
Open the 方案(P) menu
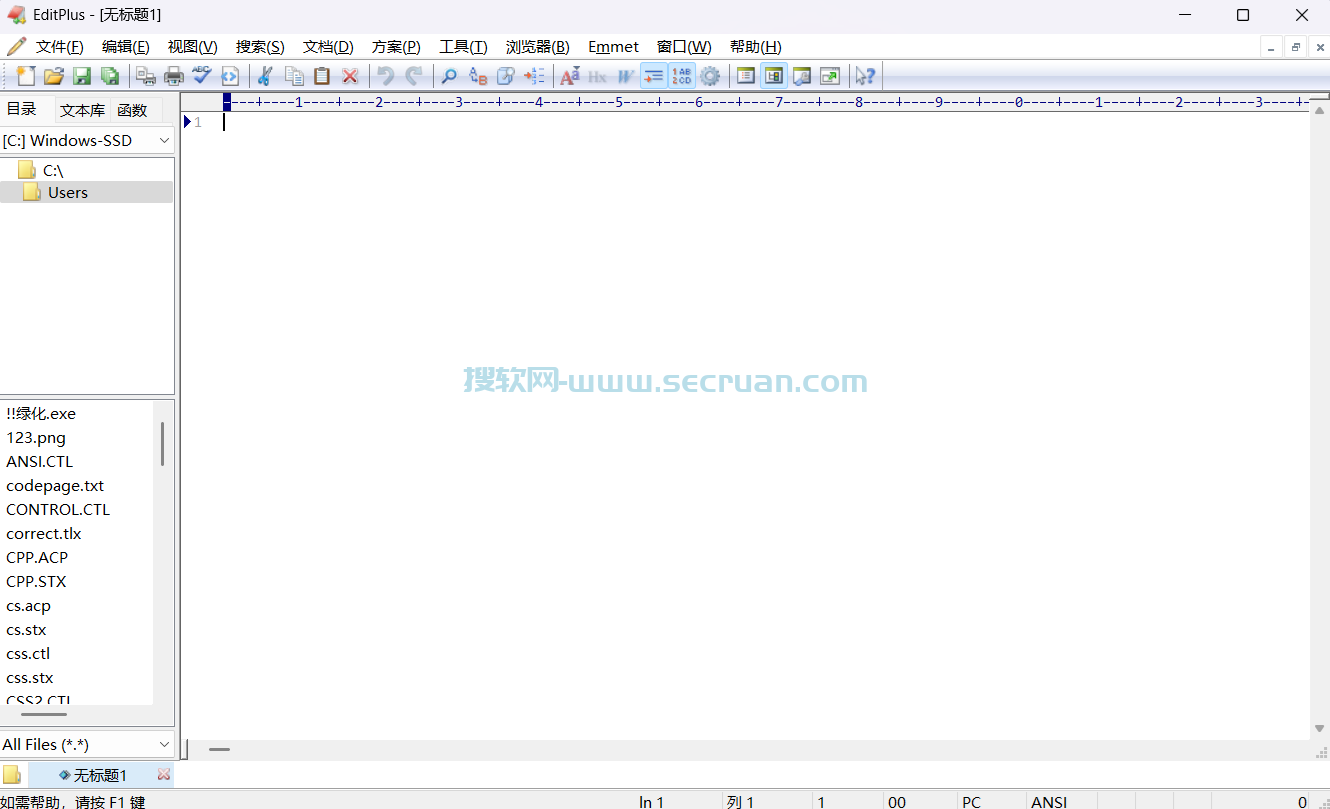[x=396, y=47]
